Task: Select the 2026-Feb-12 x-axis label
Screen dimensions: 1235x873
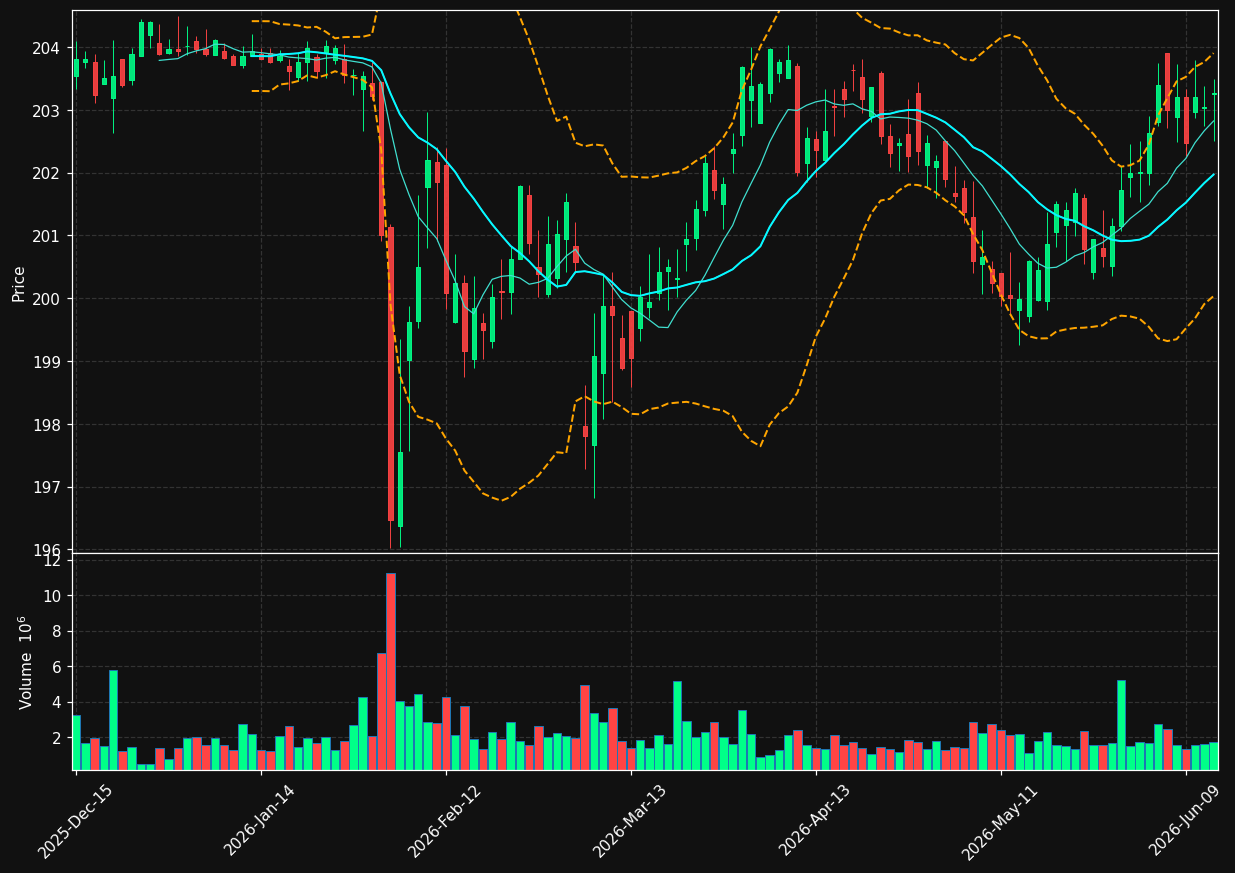Action: point(445,821)
